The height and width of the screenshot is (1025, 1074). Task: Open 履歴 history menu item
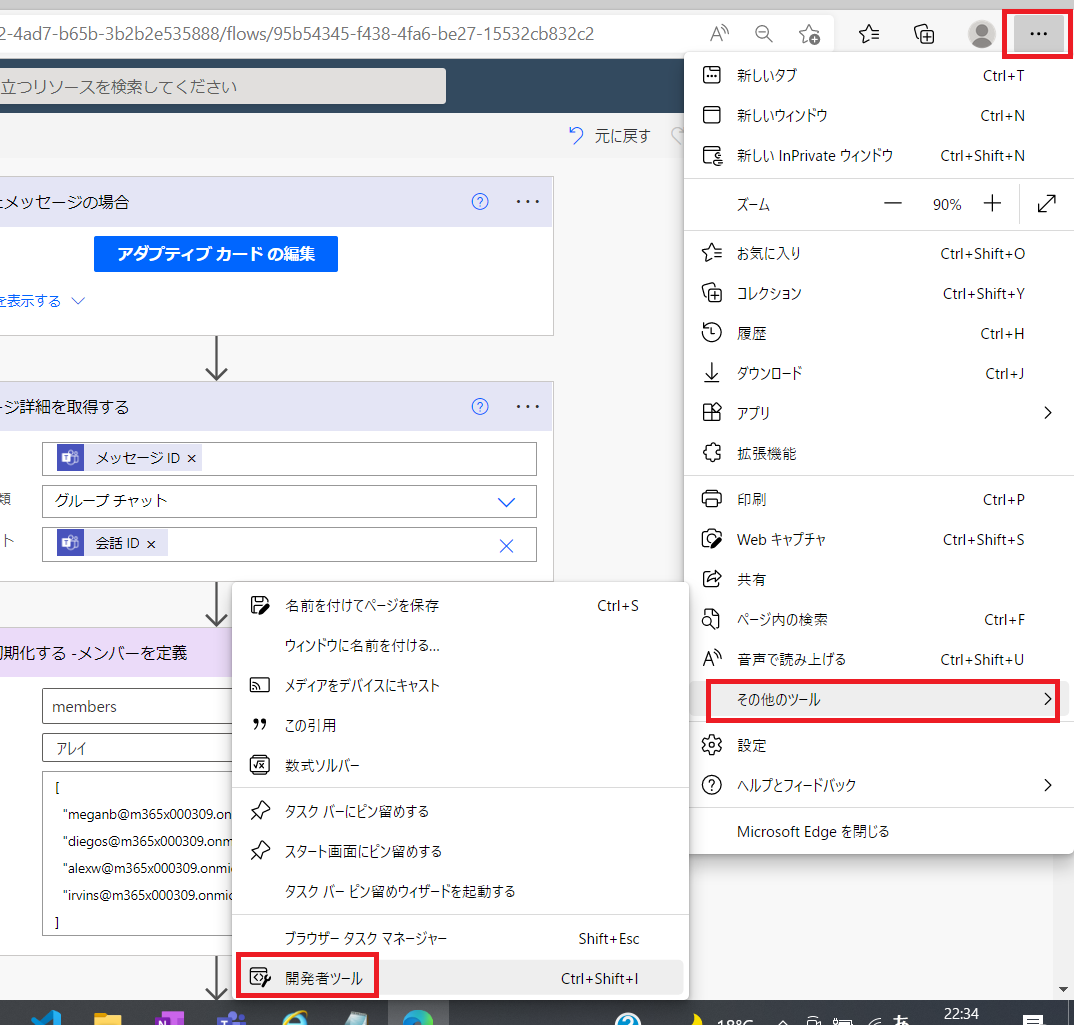(879, 334)
